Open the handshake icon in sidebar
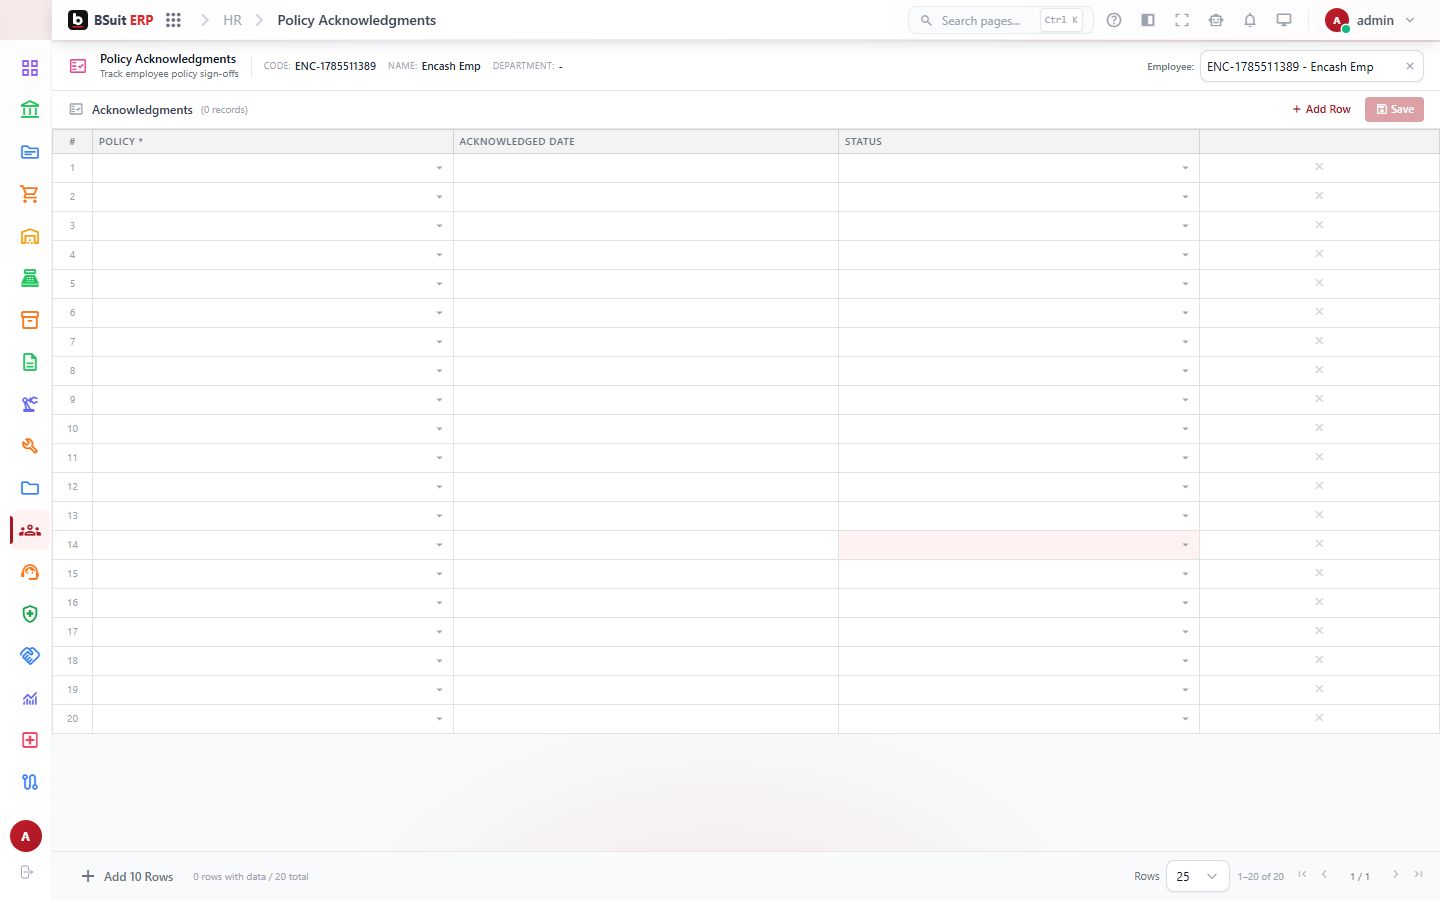 (30, 656)
